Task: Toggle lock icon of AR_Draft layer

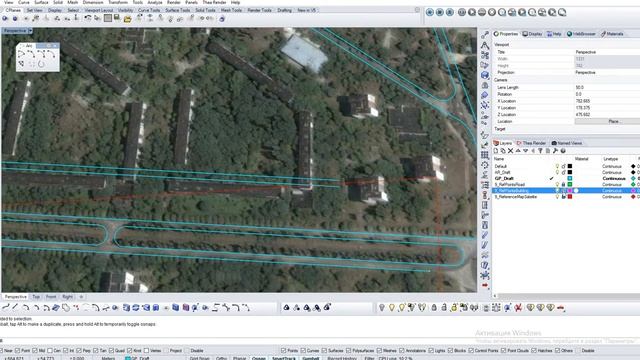Action: point(564,172)
